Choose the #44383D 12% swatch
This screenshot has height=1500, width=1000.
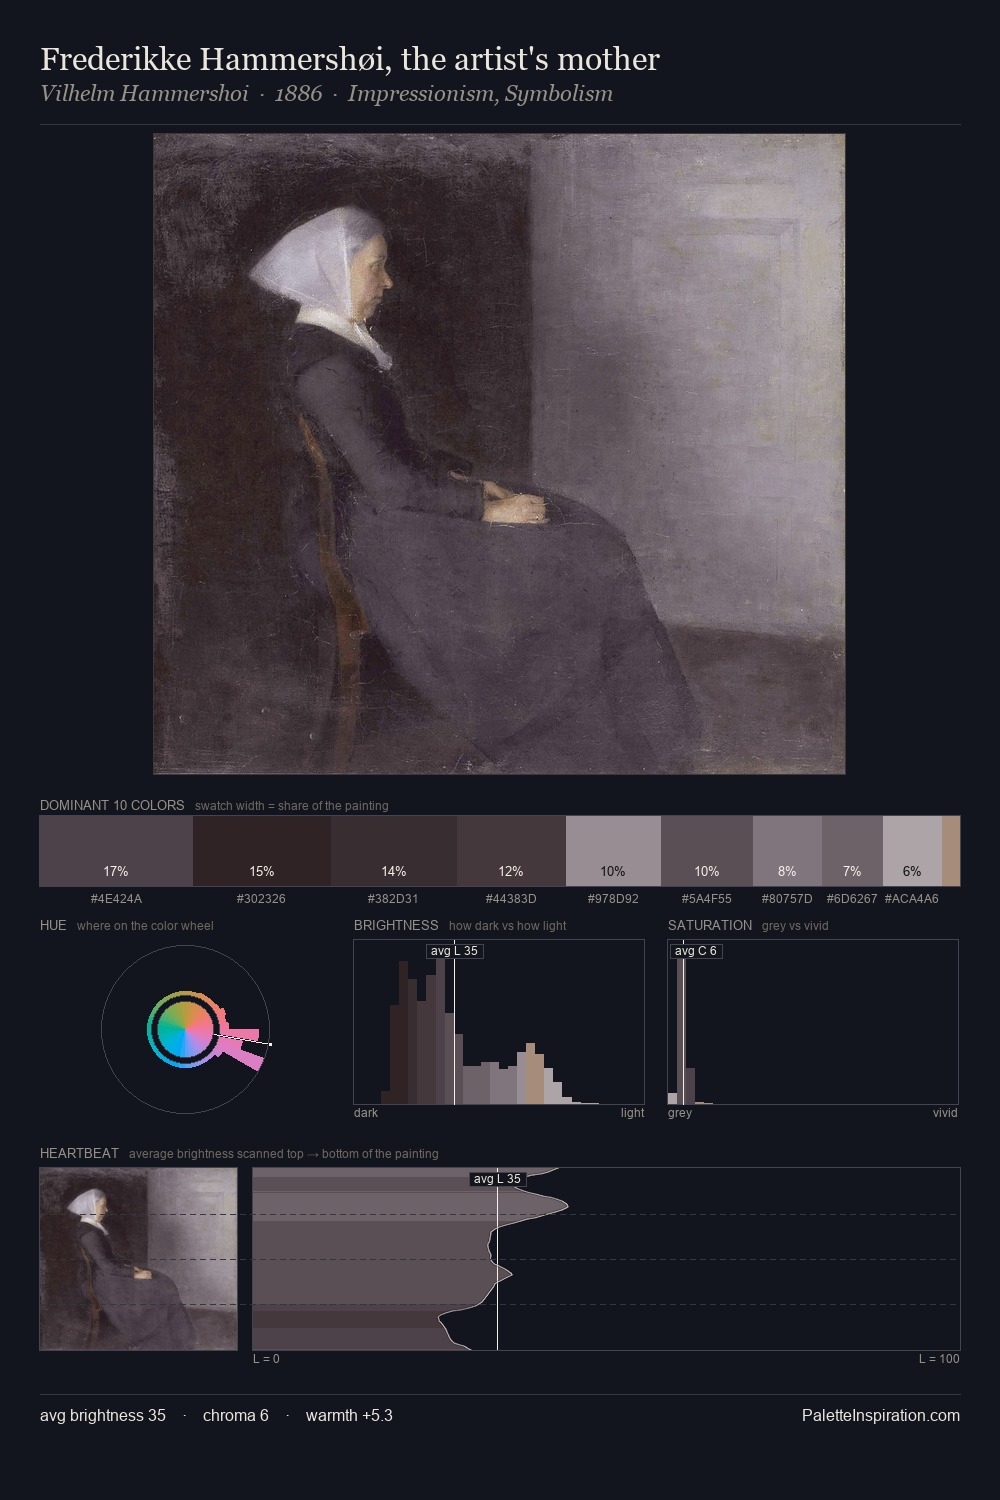[x=511, y=851]
